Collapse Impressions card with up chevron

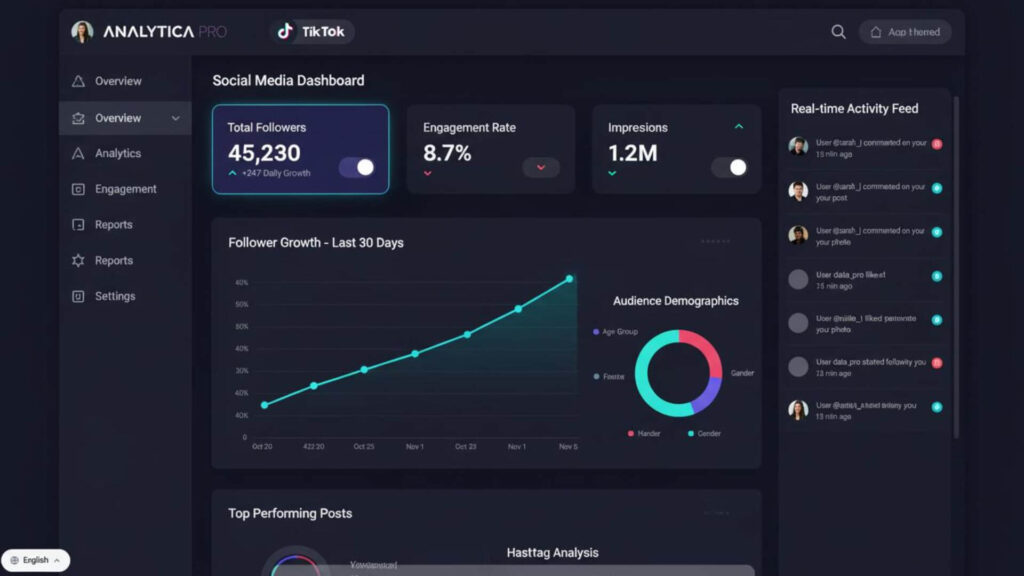[739, 127]
